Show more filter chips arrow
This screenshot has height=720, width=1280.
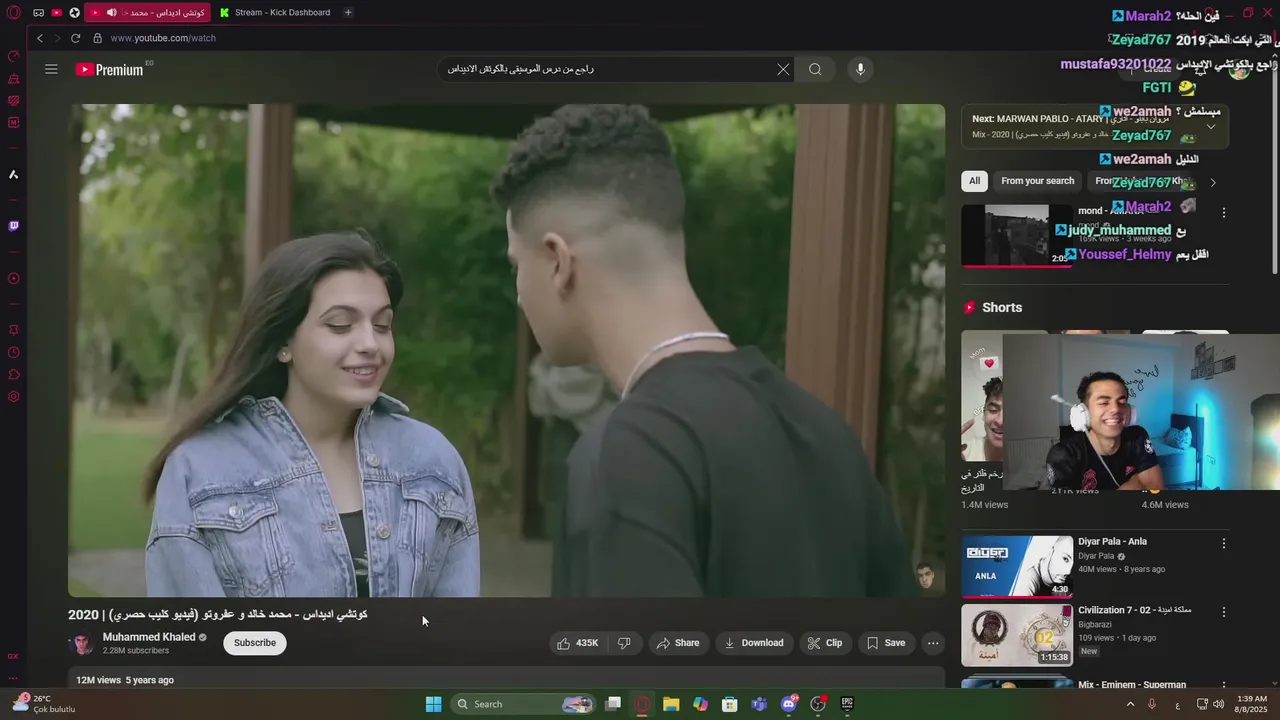pyautogui.click(x=1213, y=182)
